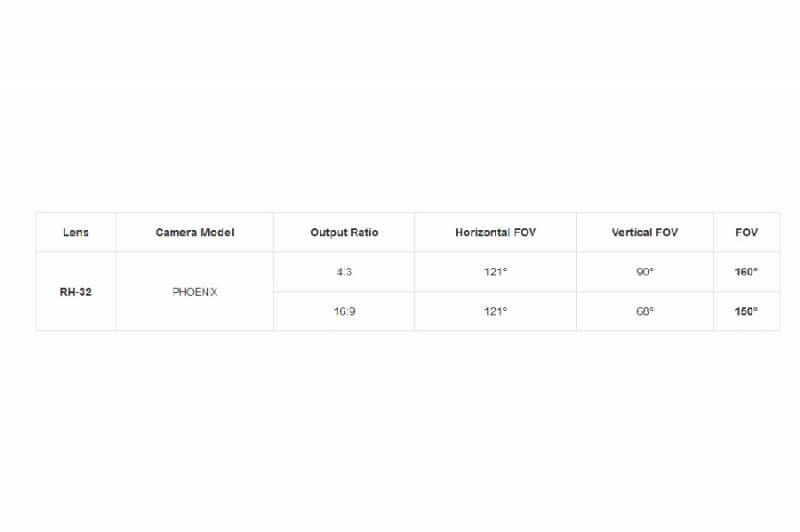
Task: Click the 121° value in the 16:9 row
Action: (x=495, y=311)
